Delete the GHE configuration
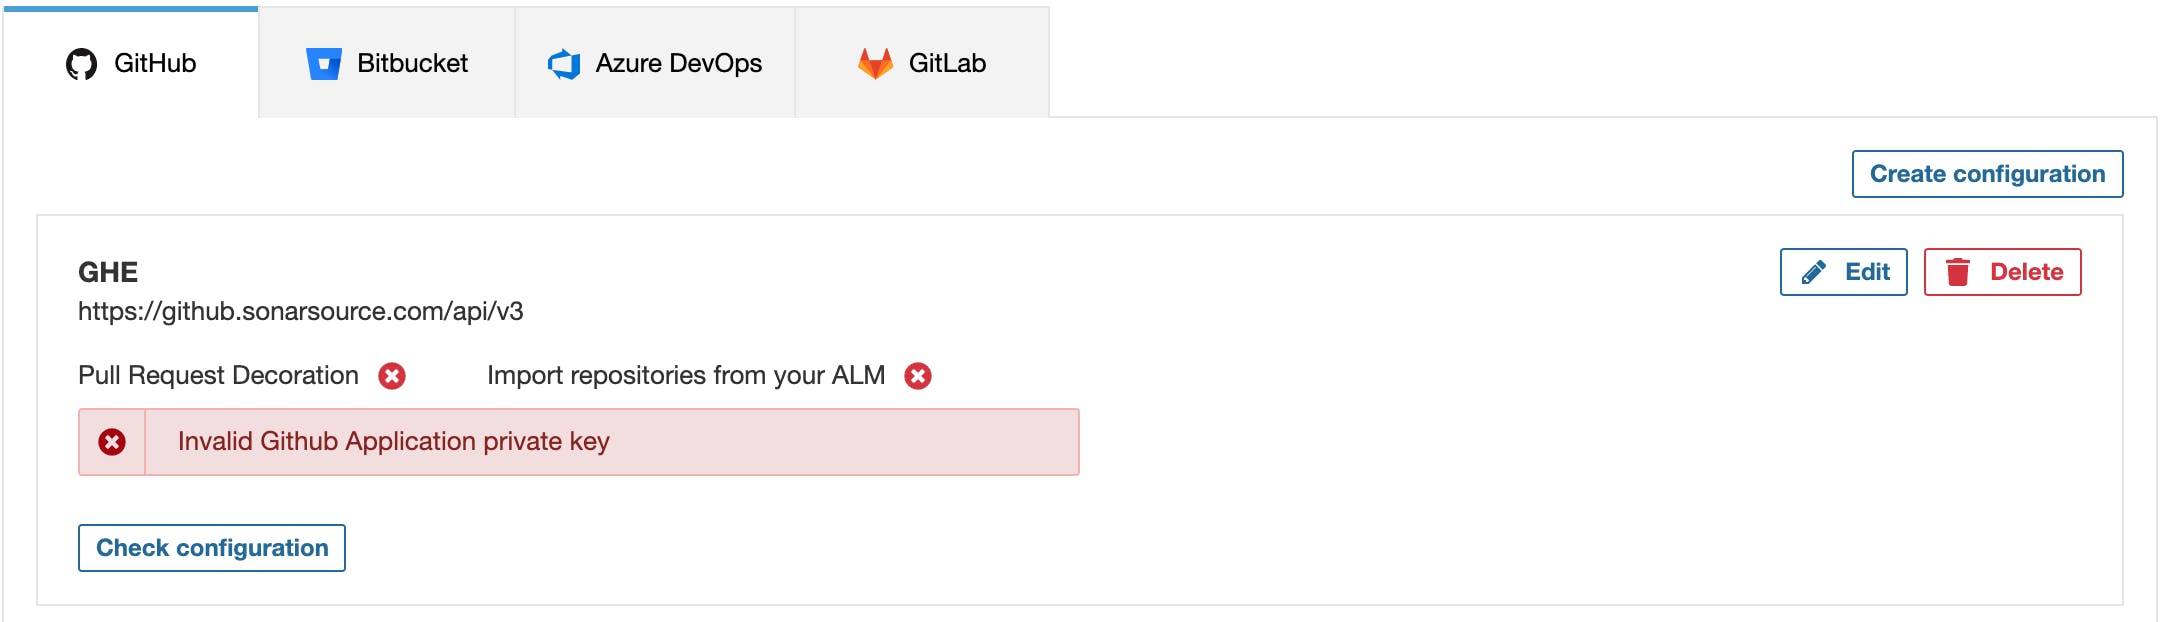Viewport: 2160px width, 622px height. [x=2003, y=272]
